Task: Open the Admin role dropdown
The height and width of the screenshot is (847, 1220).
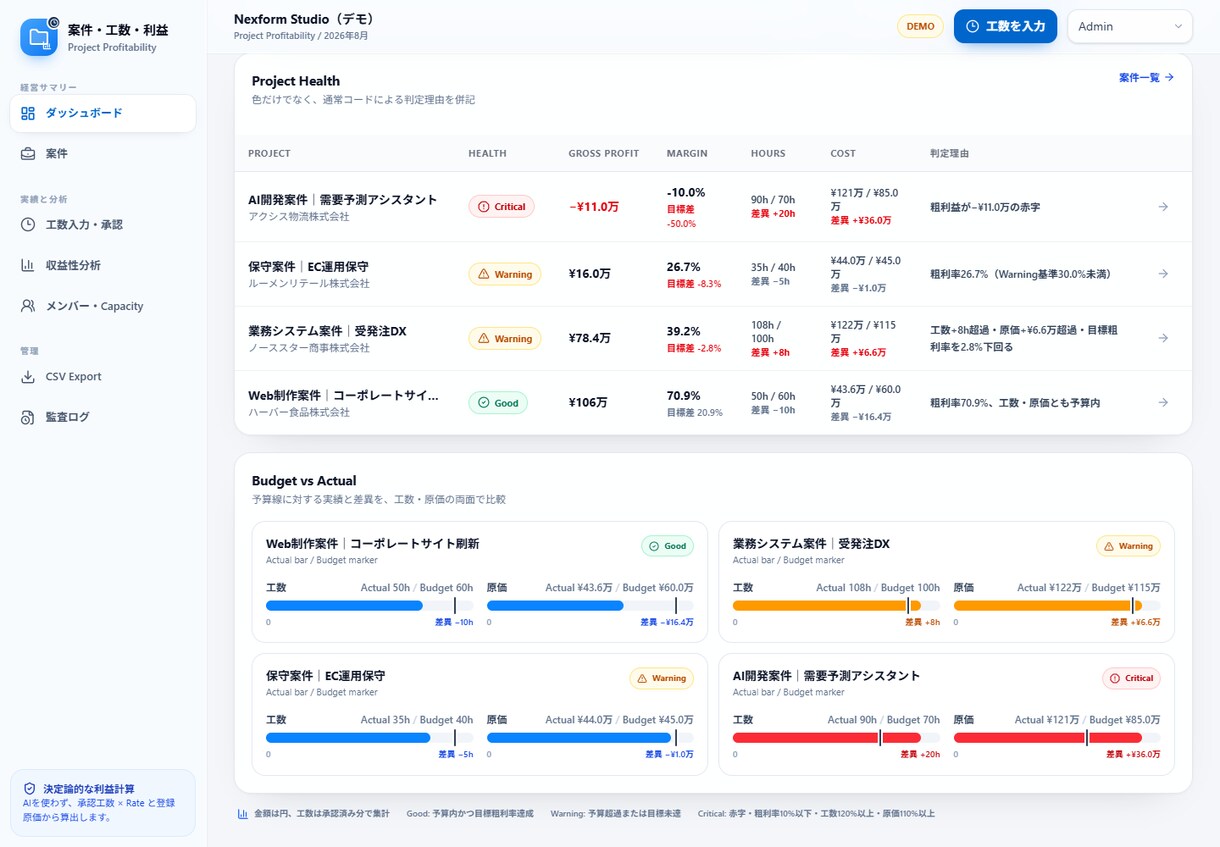Action: pos(1130,26)
